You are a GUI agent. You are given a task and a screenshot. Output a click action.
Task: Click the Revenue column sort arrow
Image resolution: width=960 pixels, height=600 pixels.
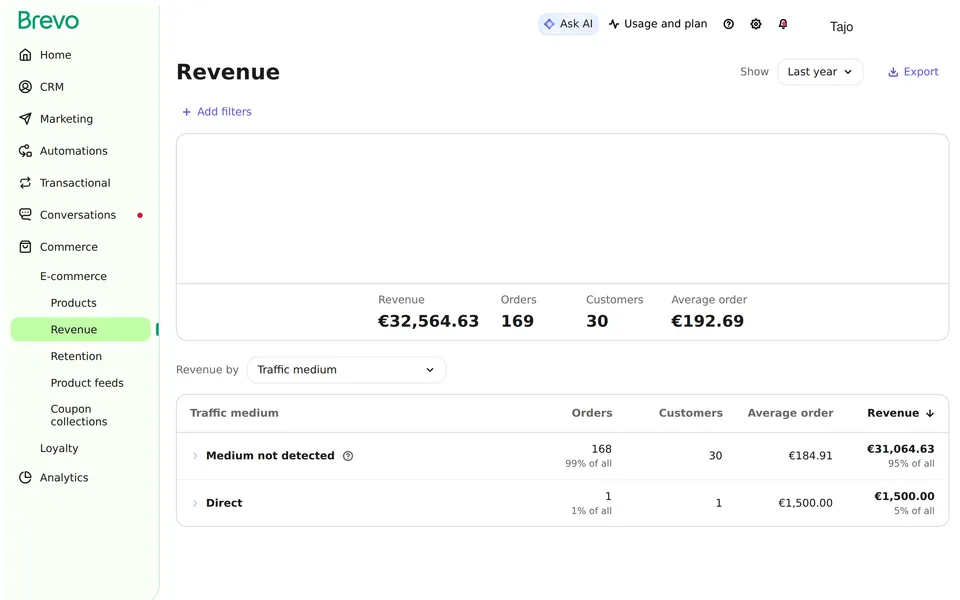click(930, 413)
